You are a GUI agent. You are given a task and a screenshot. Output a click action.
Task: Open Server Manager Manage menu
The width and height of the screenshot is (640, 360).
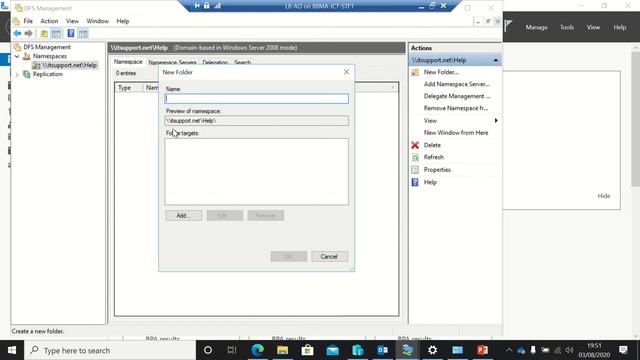[536, 27]
